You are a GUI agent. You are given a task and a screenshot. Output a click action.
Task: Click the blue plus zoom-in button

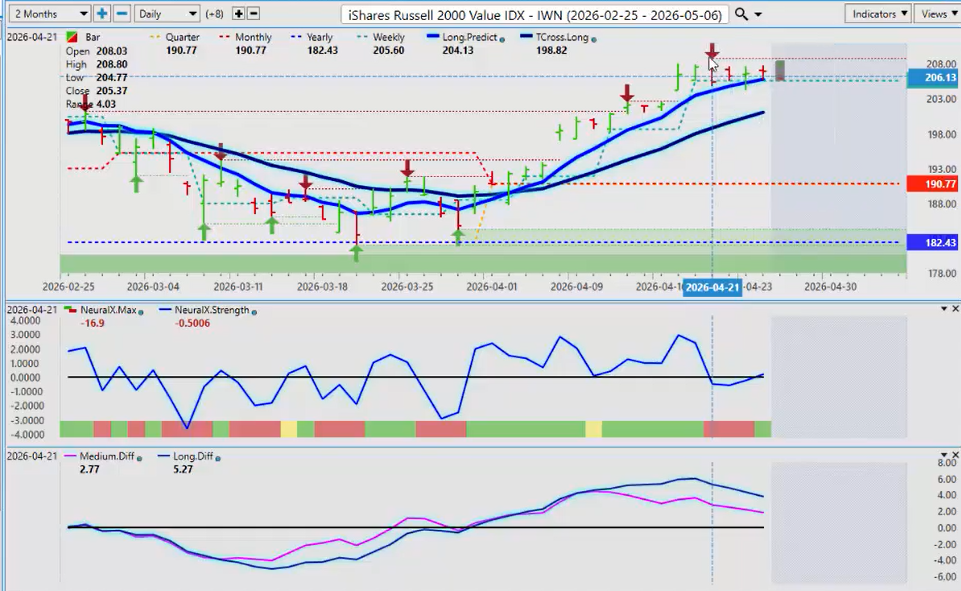pos(102,14)
